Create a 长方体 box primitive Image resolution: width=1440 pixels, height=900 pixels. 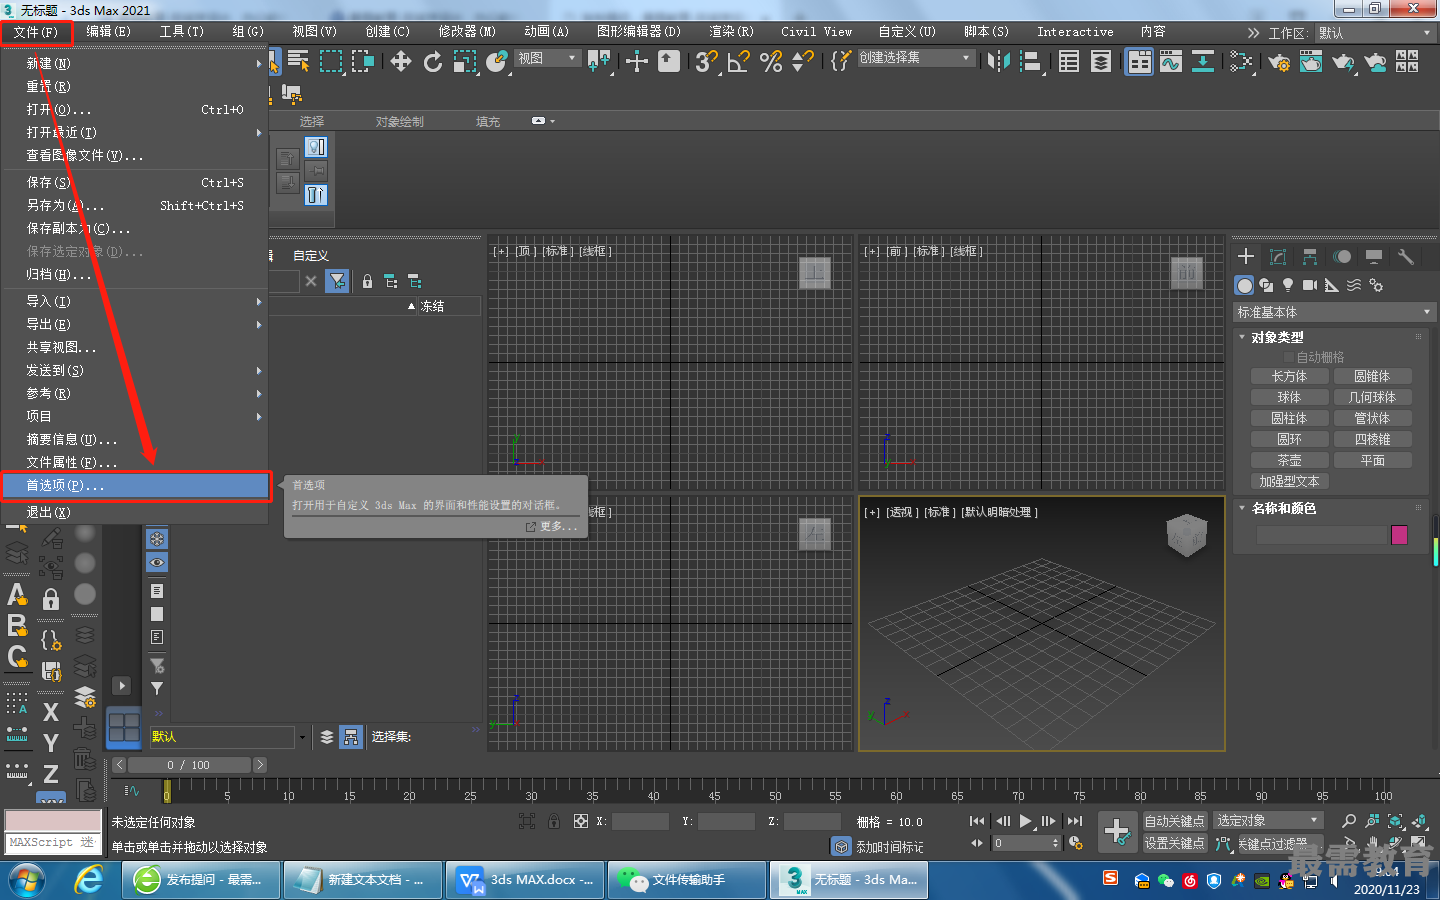(x=1289, y=376)
